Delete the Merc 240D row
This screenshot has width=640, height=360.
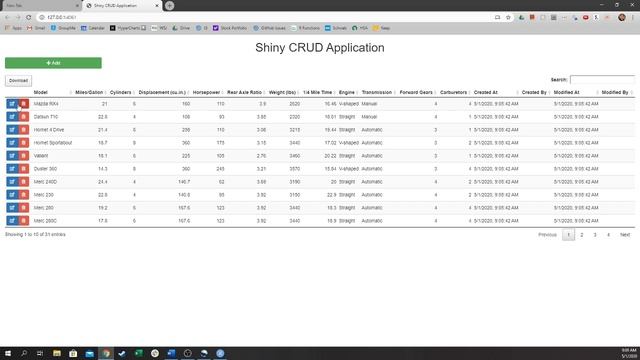pos(24,182)
